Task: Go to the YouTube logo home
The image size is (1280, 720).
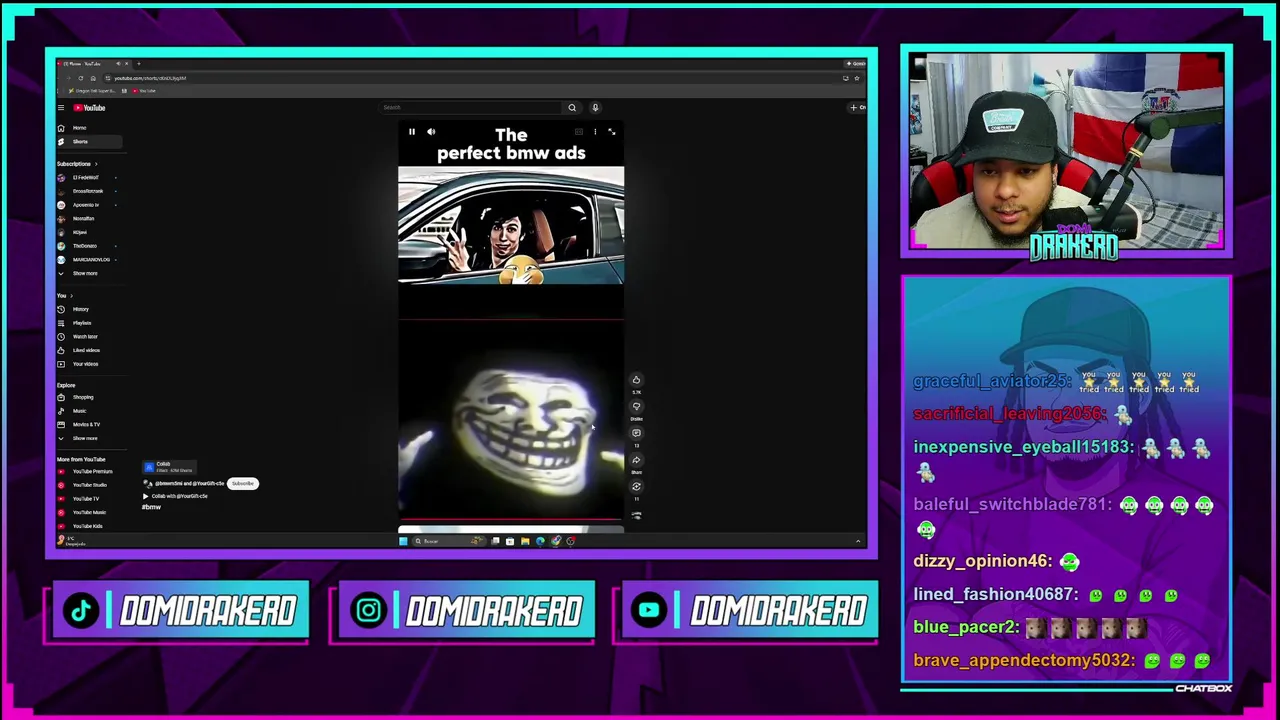Action: 89,108
